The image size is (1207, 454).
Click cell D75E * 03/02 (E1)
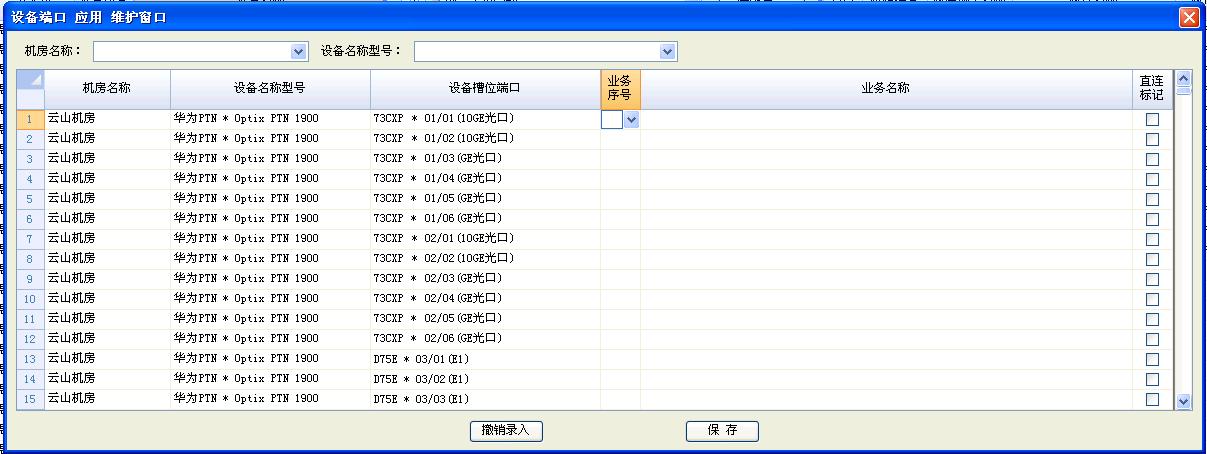pos(485,379)
